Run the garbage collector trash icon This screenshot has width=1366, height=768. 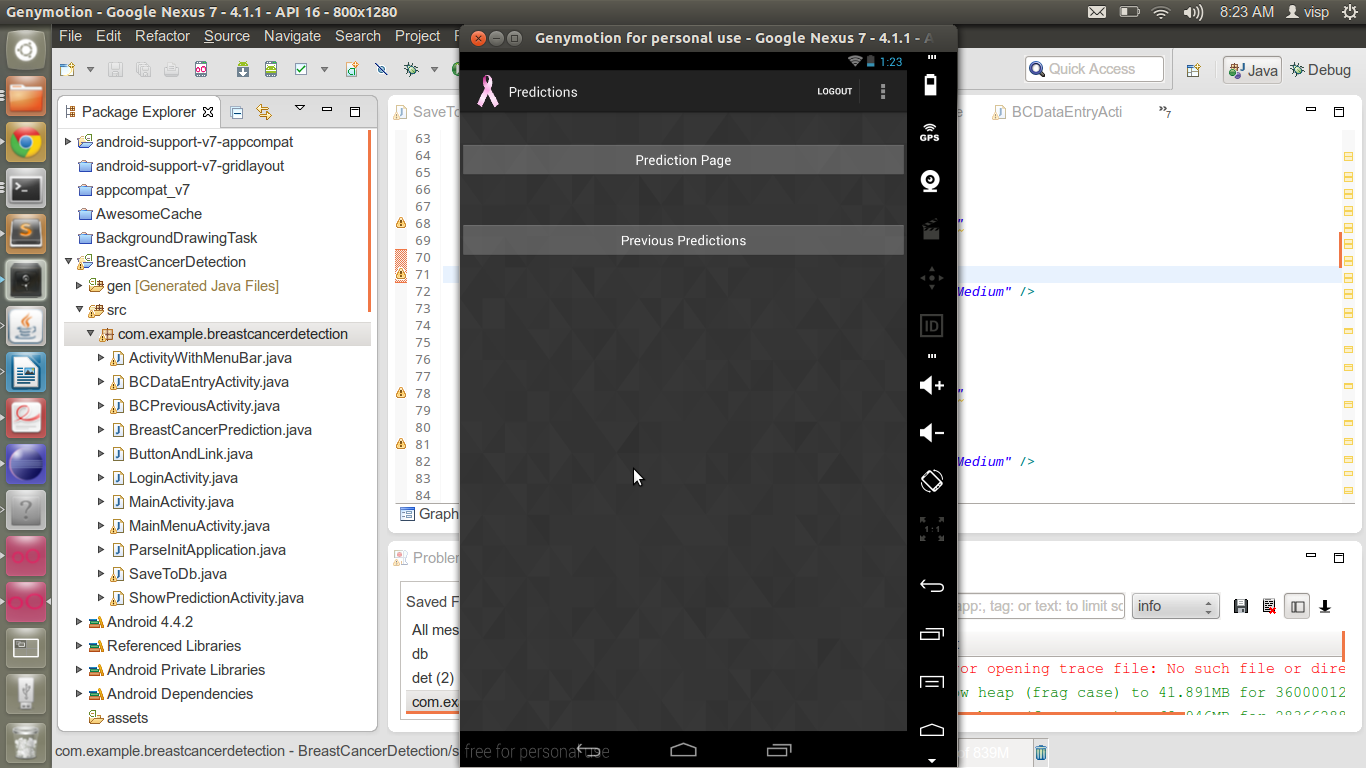[x=1041, y=753]
